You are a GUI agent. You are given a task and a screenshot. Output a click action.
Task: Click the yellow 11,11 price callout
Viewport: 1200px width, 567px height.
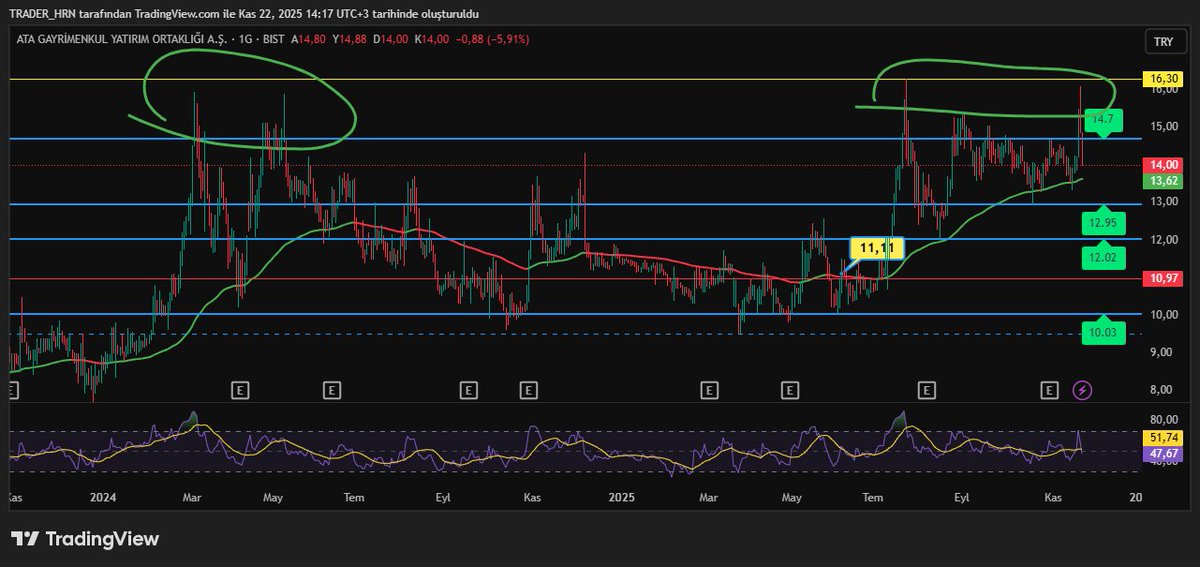[877, 248]
